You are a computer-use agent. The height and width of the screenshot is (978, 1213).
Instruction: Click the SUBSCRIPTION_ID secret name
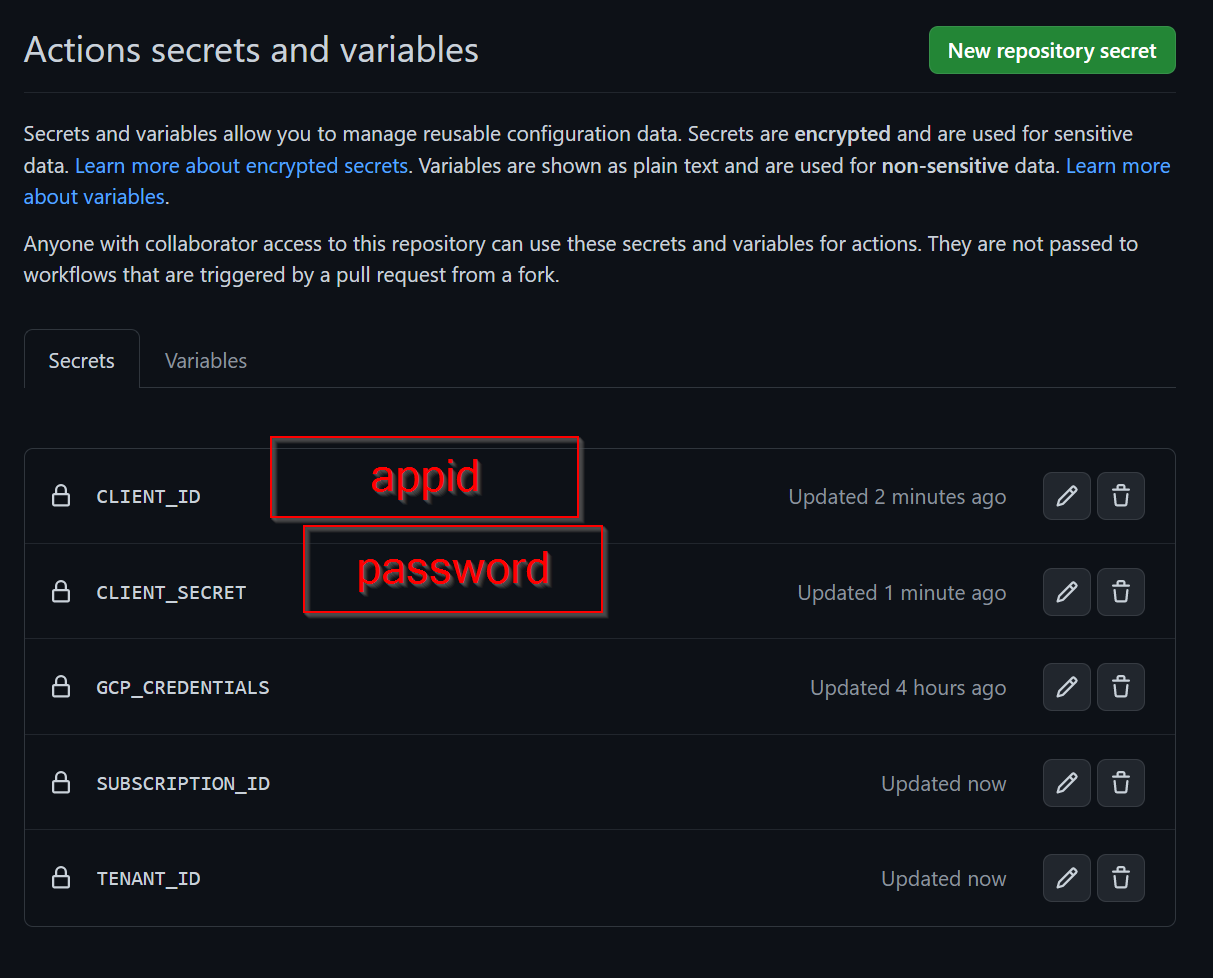coord(183,783)
